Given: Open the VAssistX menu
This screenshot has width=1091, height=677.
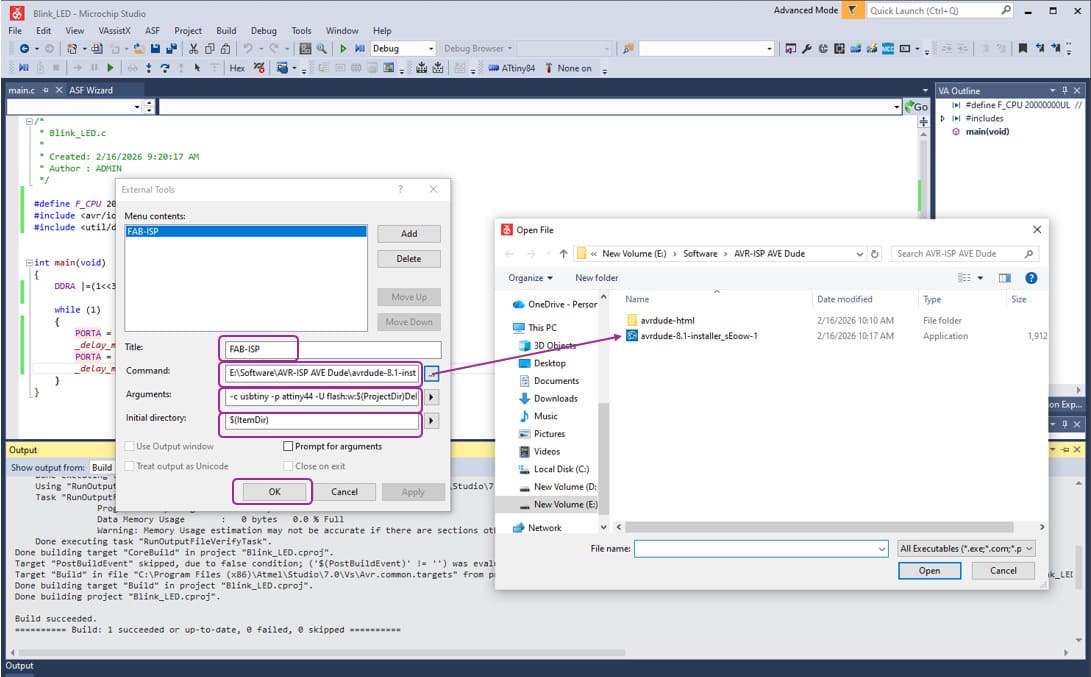Looking at the screenshot, I should [x=115, y=31].
